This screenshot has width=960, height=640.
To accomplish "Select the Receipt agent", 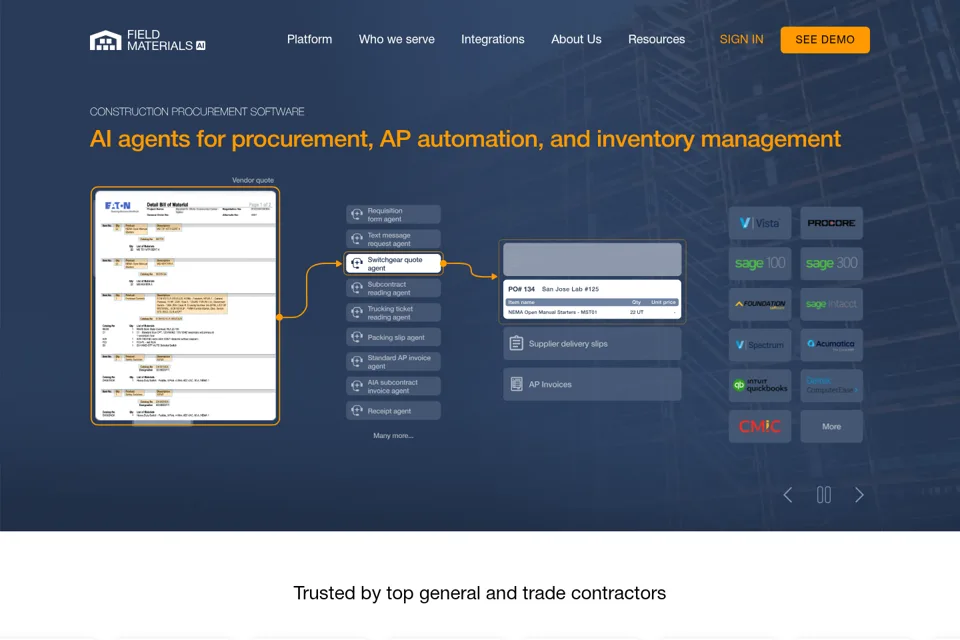I will tap(393, 410).
